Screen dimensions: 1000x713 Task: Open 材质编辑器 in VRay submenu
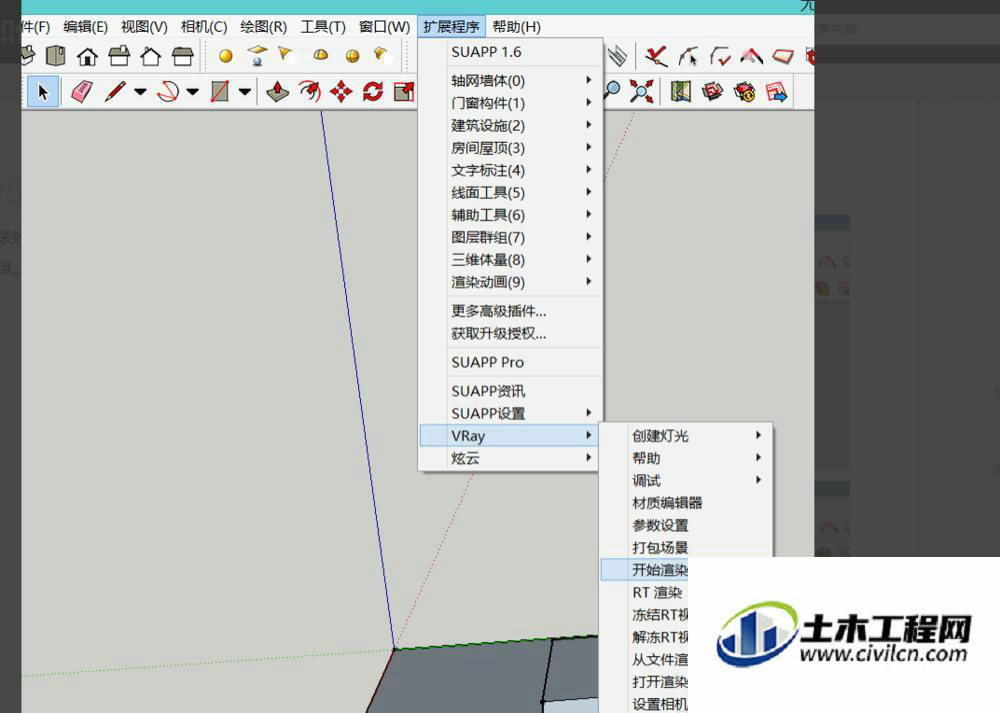click(687, 503)
